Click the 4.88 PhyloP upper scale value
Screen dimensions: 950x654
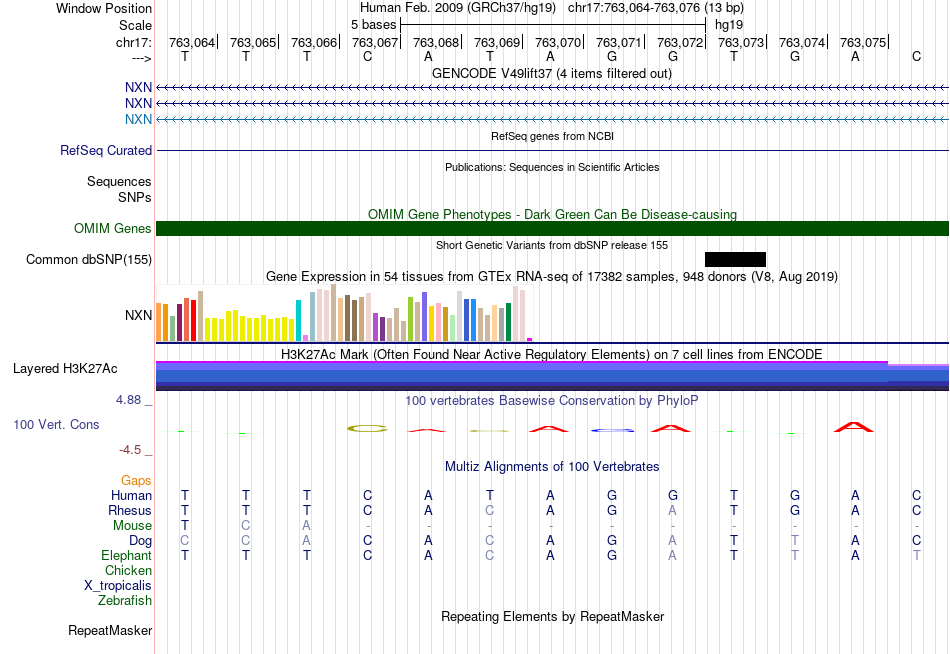click(x=128, y=400)
